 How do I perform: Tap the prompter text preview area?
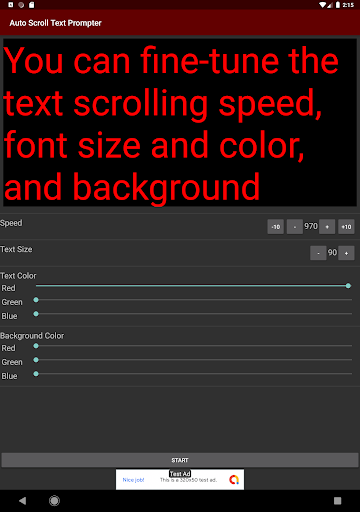pyautogui.click(x=180, y=122)
